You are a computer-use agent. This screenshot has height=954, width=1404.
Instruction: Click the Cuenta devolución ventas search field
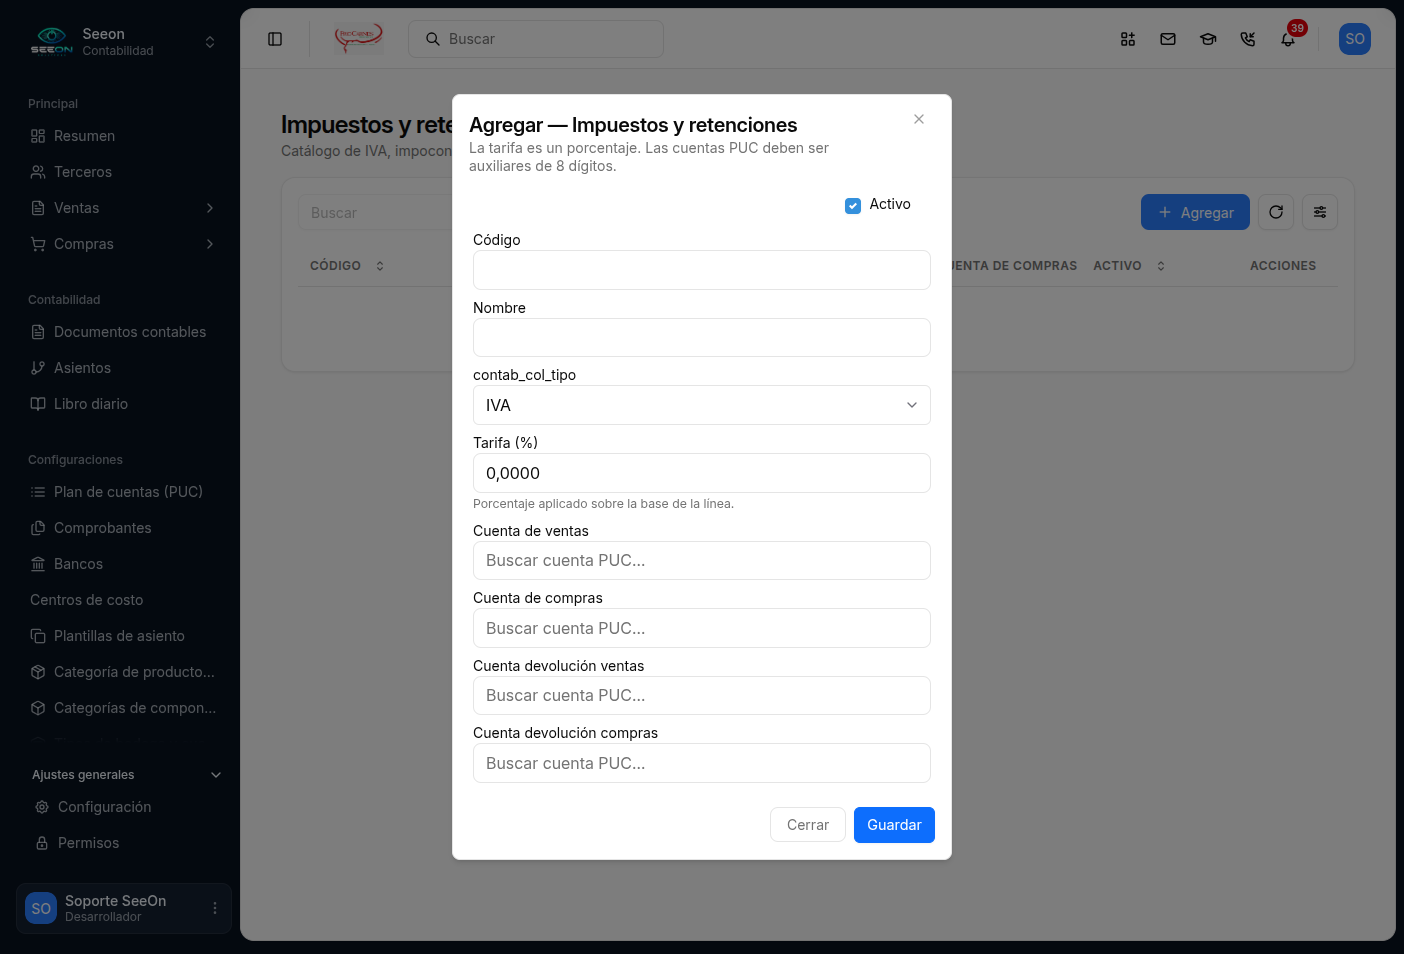pyautogui.click(x=702, y=696)
